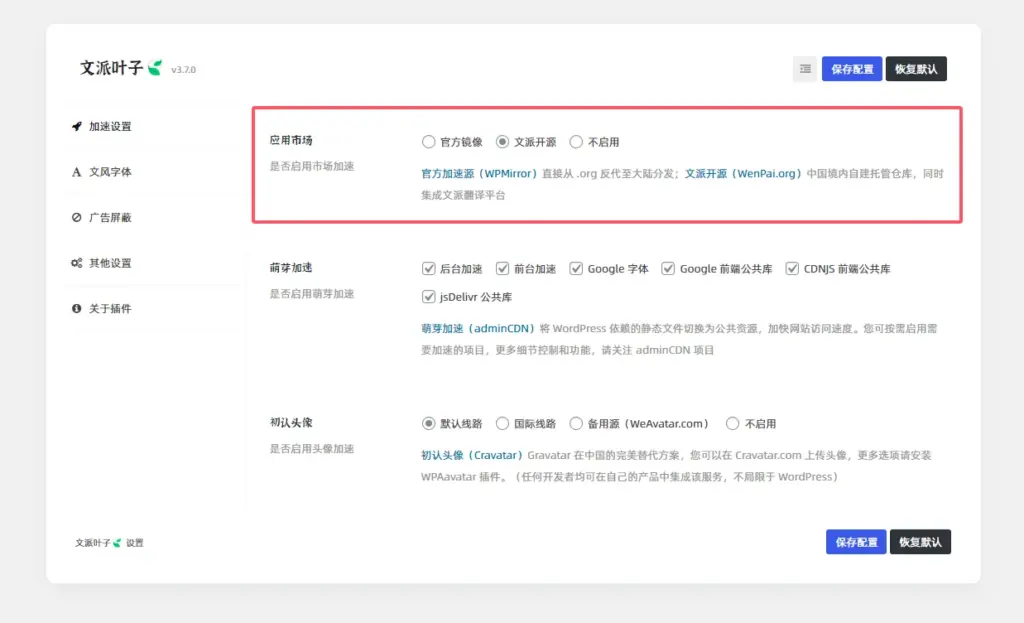Toggle the Google 字体 checkbox

[576, 269]
